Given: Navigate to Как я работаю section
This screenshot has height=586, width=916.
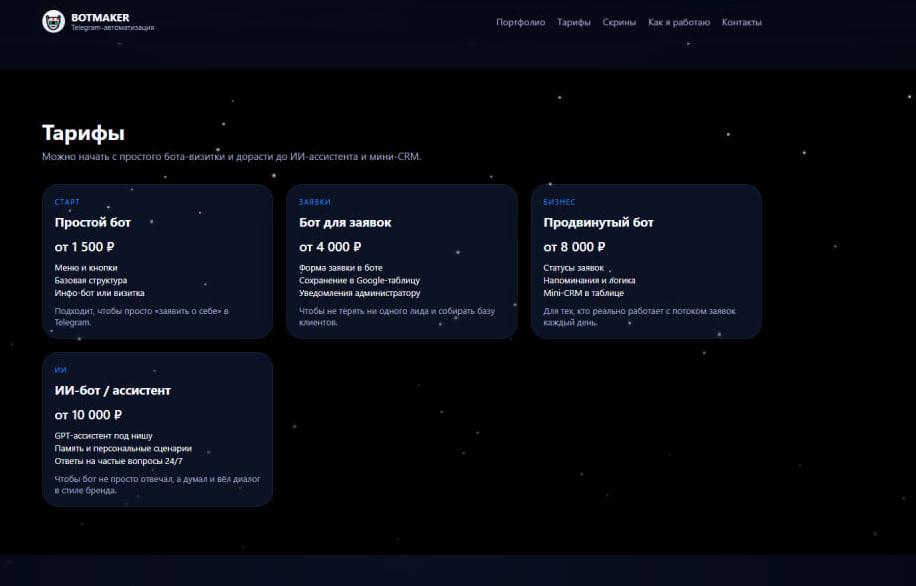Looking at the screenshot, I should pos(678,22).
